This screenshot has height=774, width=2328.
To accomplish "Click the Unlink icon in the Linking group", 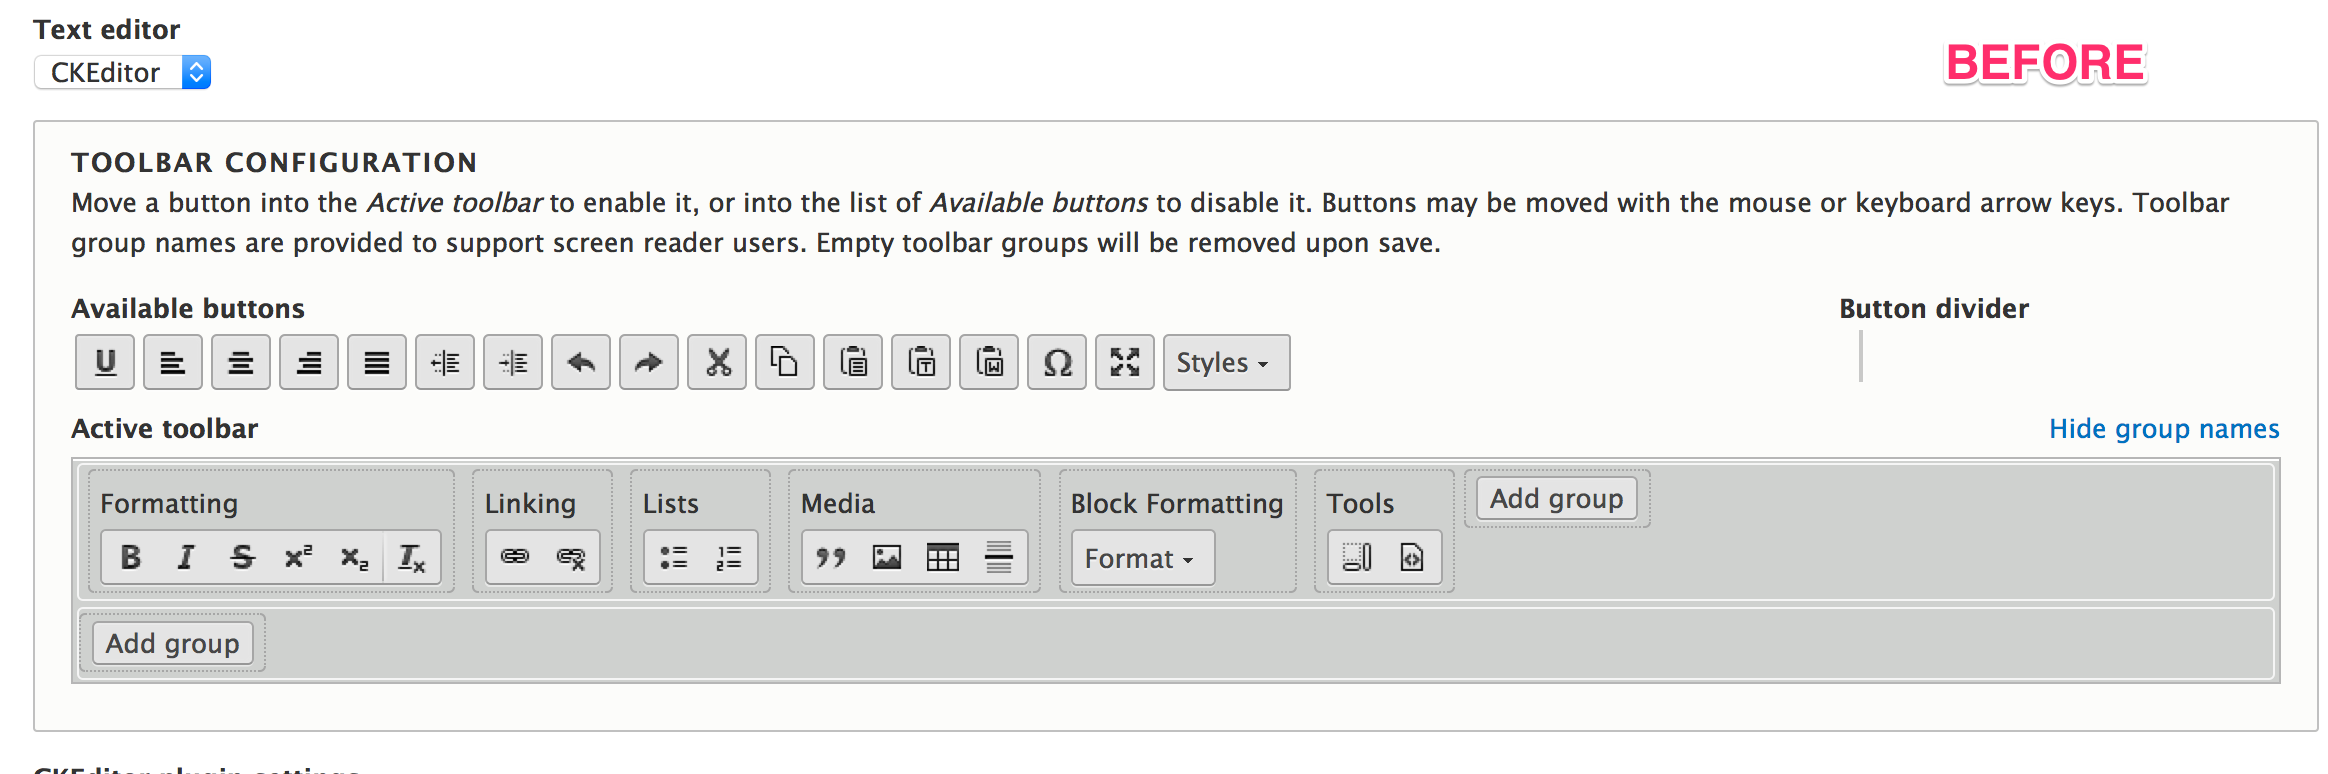I will [x=570, y=557].
